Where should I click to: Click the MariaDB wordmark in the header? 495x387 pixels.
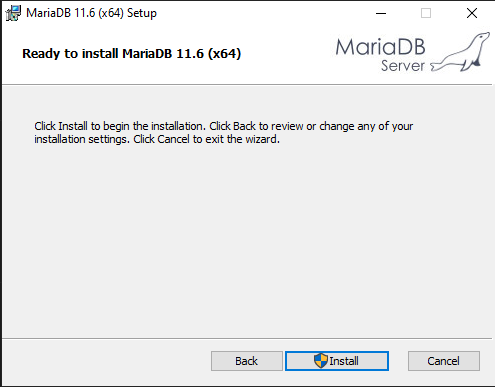pos(380,47)
